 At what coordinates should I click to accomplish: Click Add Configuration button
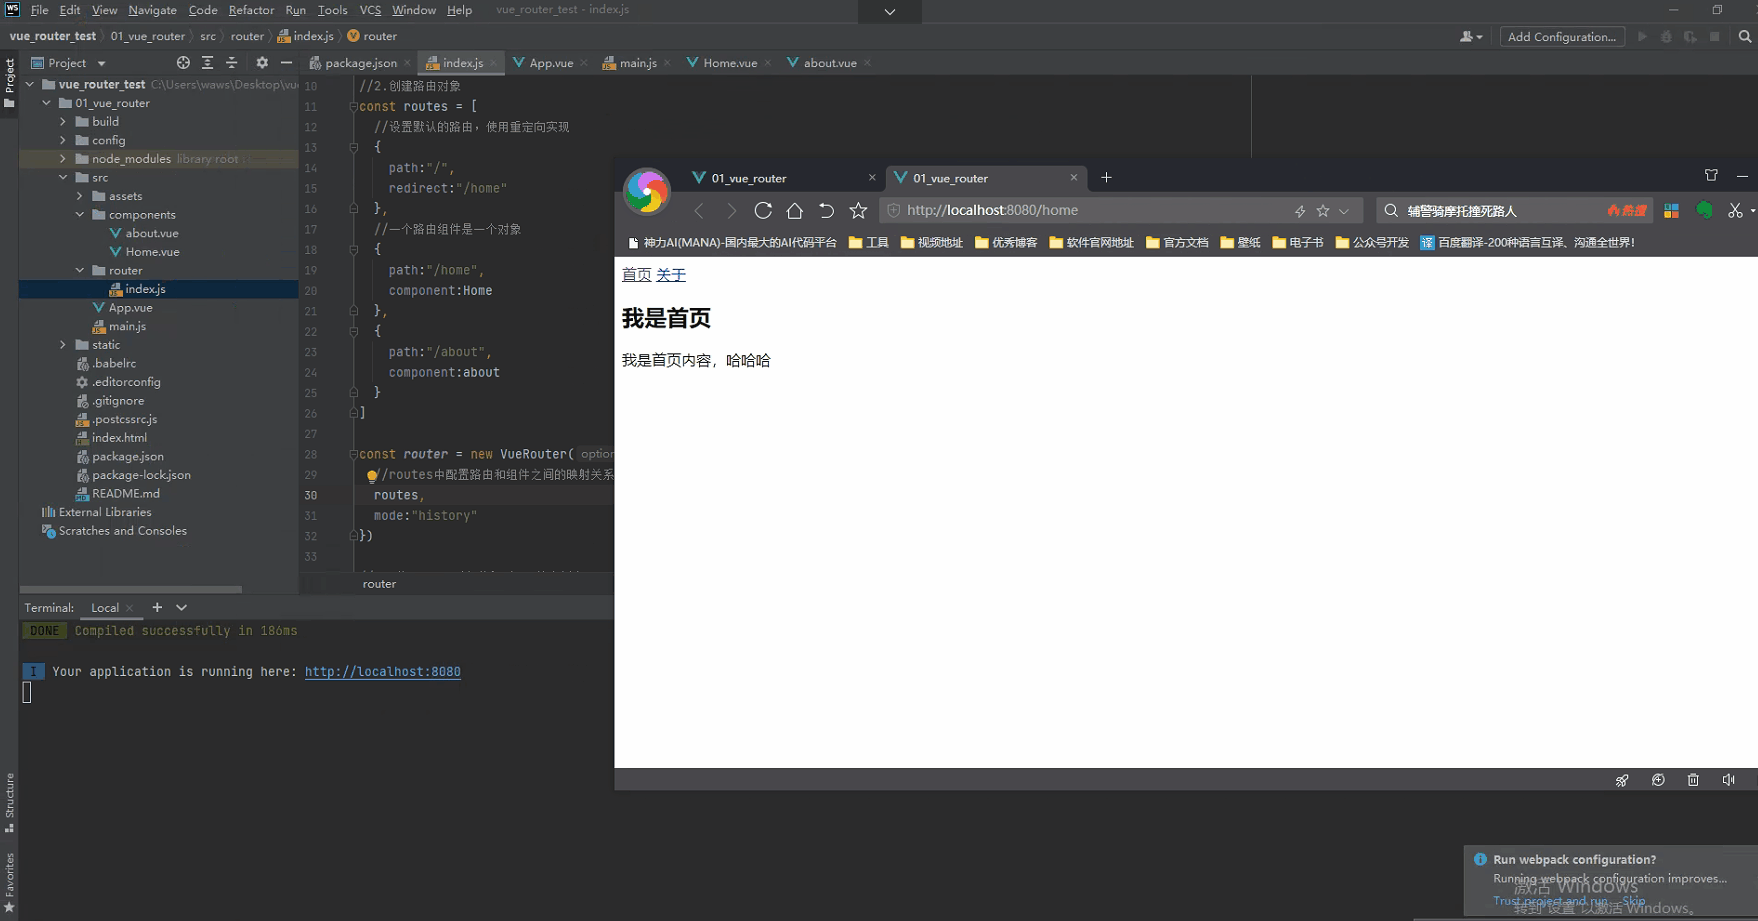coord(1562,37)
